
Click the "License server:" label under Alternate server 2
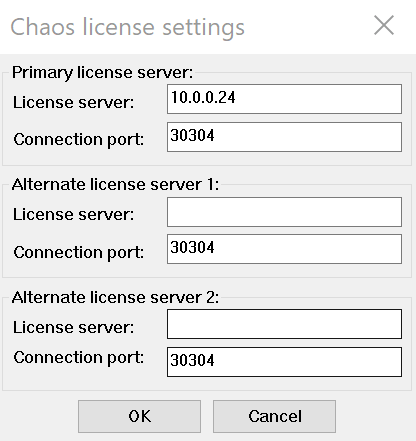pyautogui.click(x=73, y=327)
